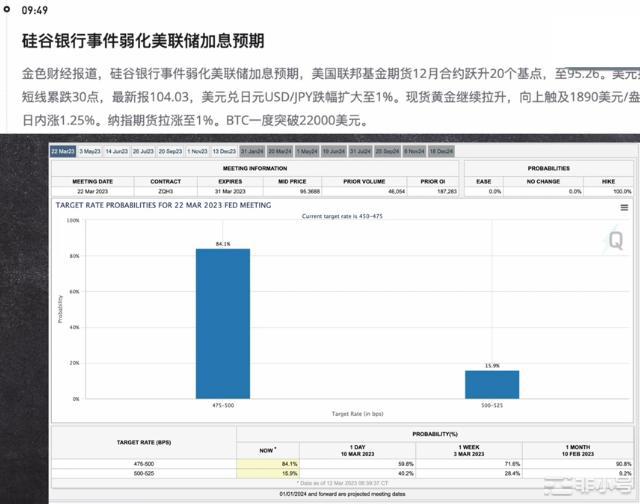Image resolution: width=640 pixels, height=504 pixels.
Task: Select the 26 Jul23 tab
Action: pyautogui.click(x=143, y=151)
